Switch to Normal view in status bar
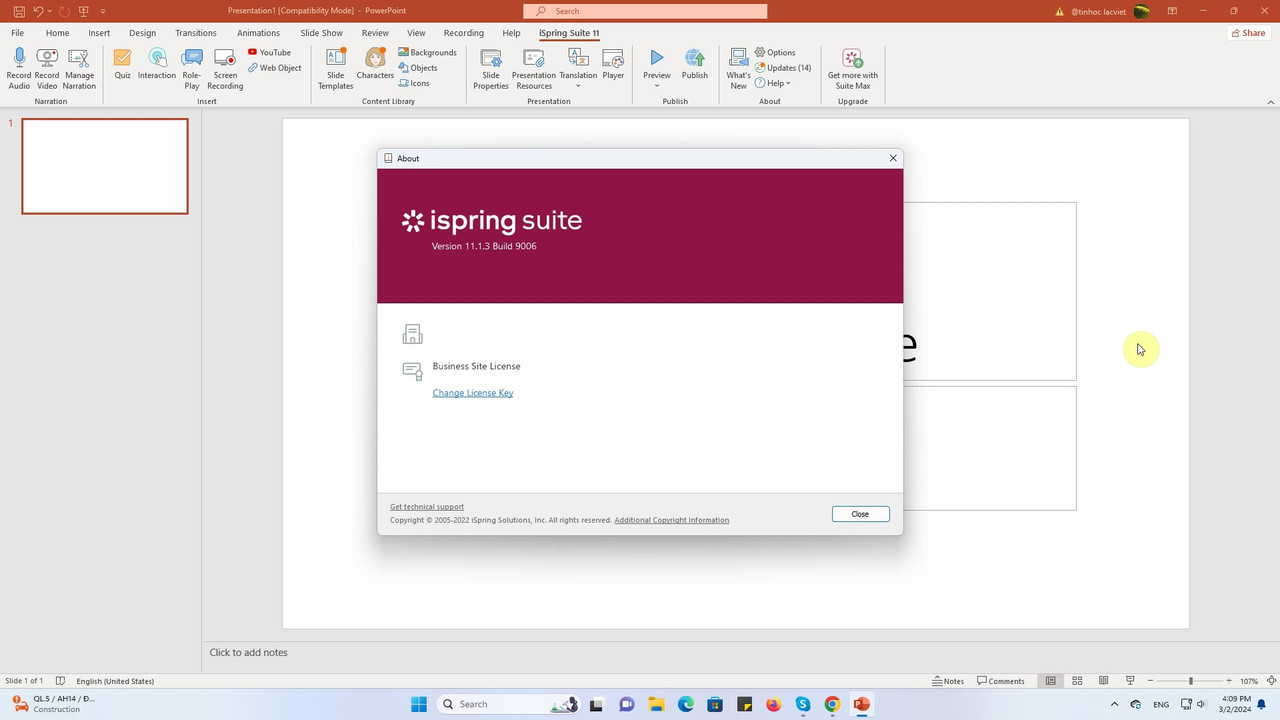1280x720 pixels. point(1051,681)
